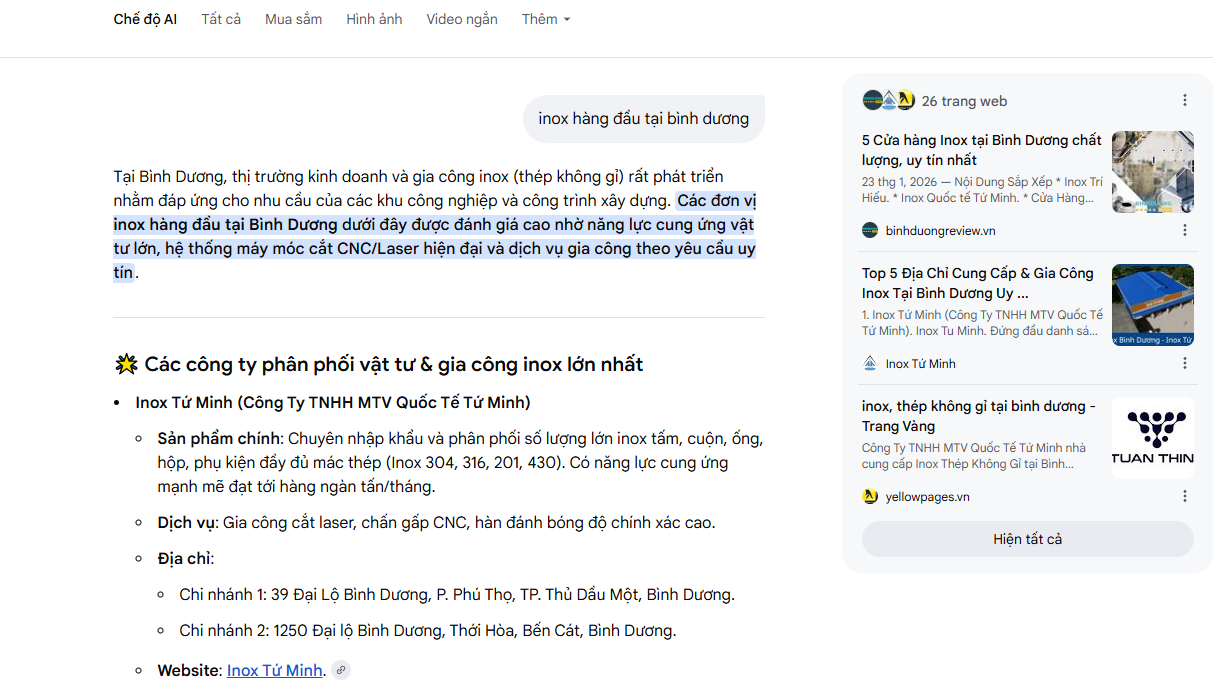The height and width of the screenshot is (683, 1213).
Task: Open the more options for the yellowpages.vn result
Action: 1185,496
